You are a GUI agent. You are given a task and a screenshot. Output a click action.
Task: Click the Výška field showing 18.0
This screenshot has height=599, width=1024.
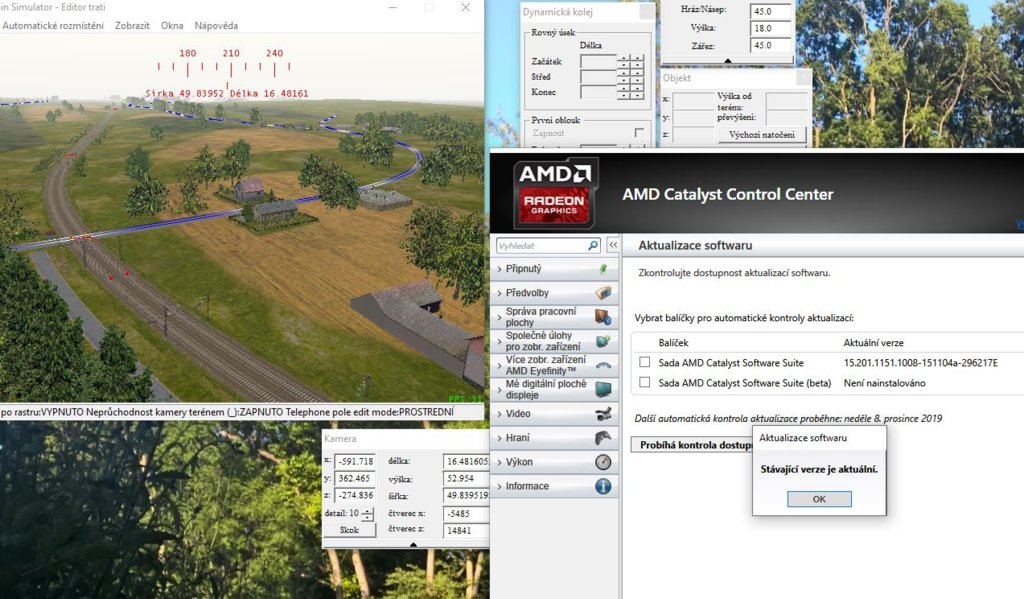click(771, 28)
